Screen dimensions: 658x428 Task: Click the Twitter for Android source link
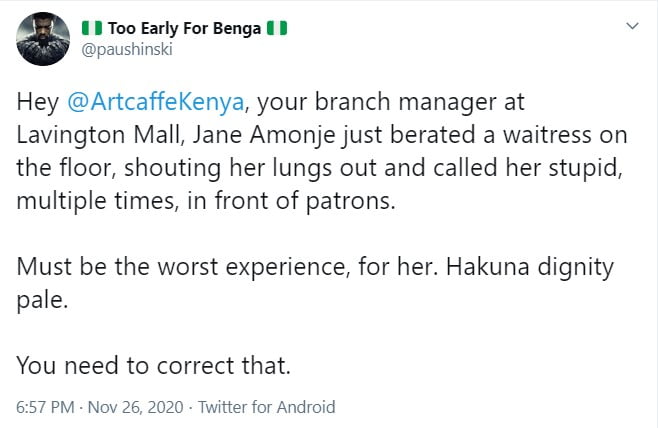(267, 407)
